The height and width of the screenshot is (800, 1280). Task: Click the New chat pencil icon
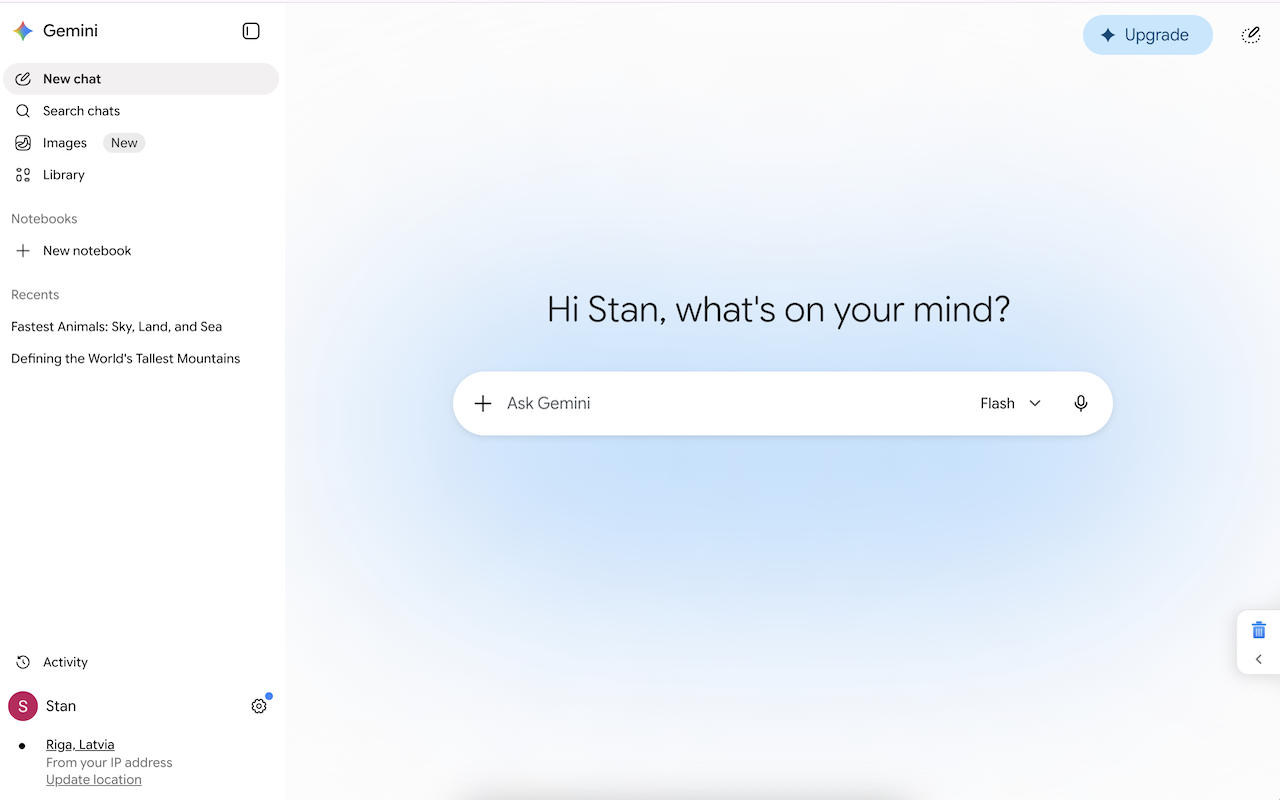click(23, 79)
